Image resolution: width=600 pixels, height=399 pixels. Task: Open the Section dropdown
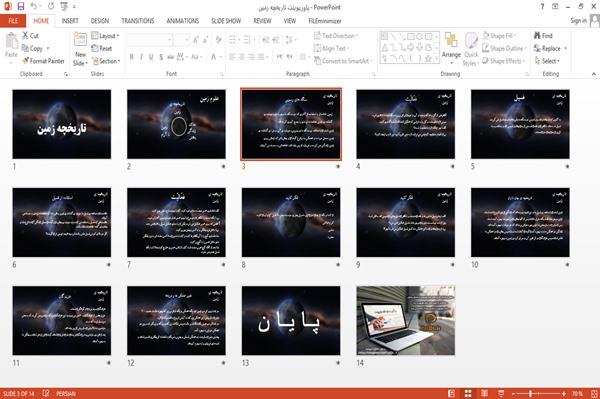click(106, 61)
